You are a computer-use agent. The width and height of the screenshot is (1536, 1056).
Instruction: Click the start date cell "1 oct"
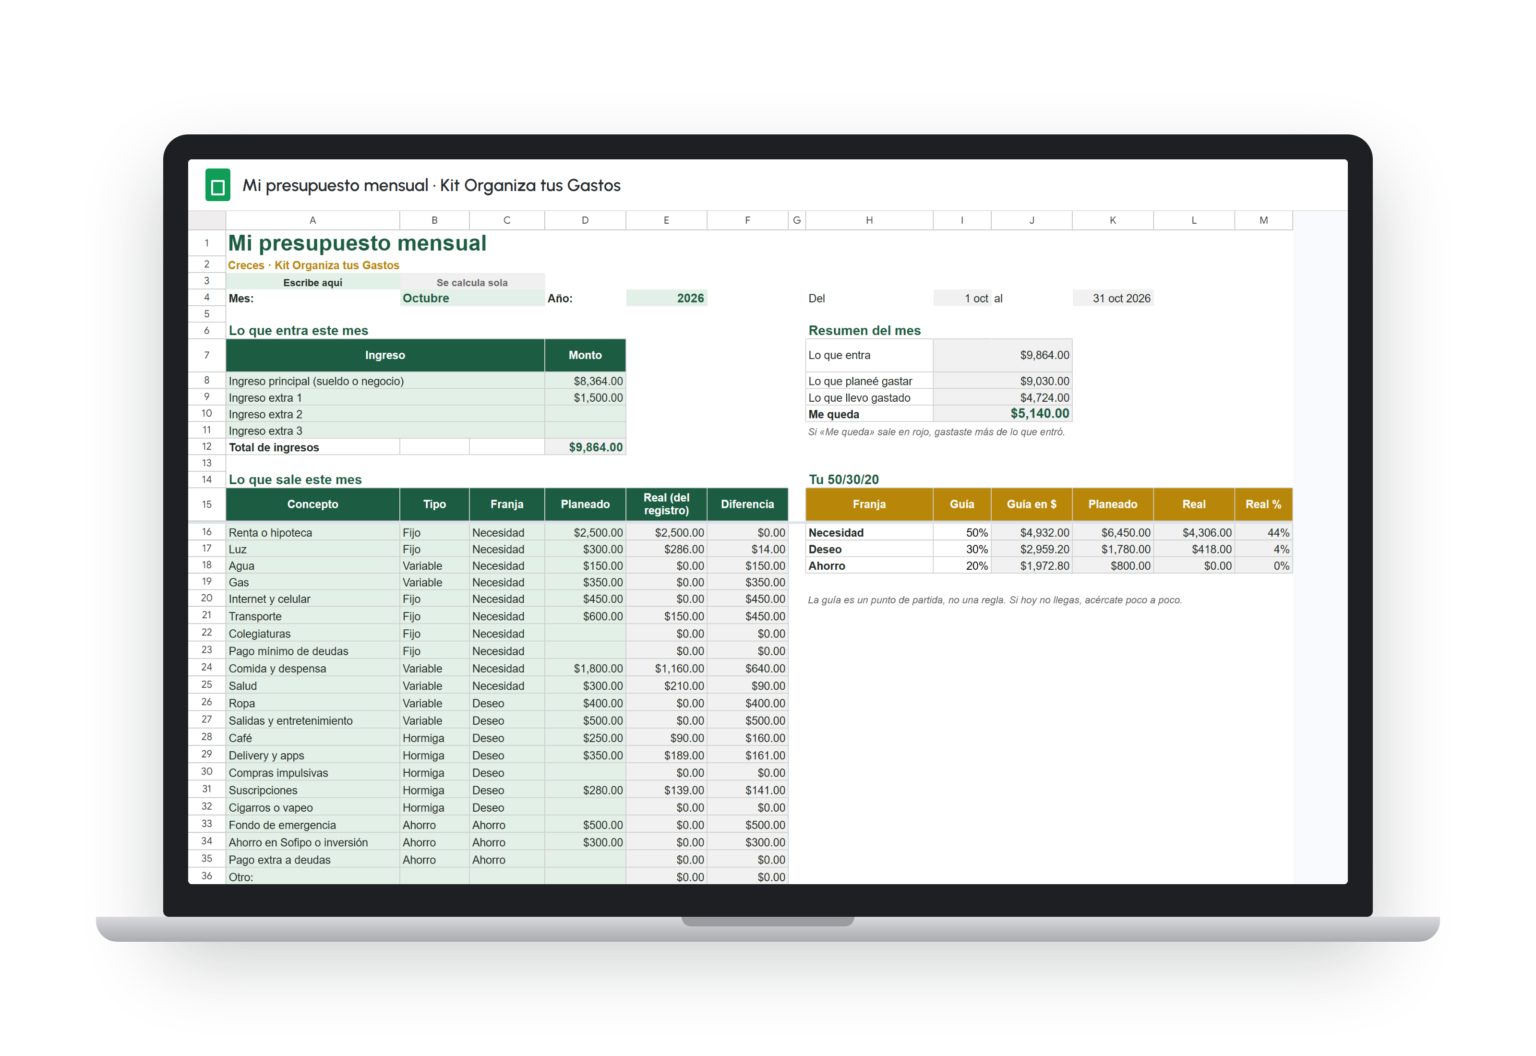coord(962,298)
